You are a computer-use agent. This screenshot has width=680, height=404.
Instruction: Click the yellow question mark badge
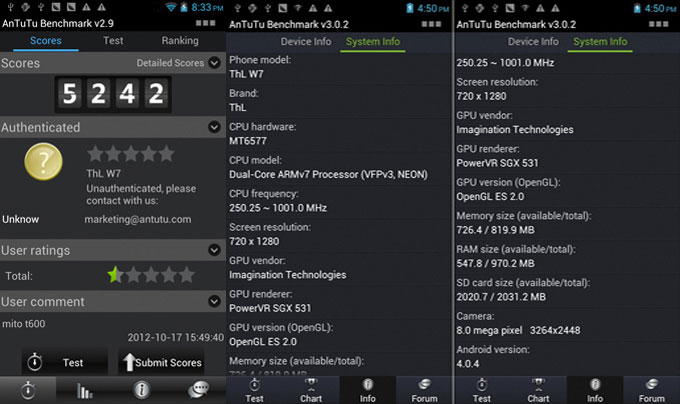(x=43, y=162)
